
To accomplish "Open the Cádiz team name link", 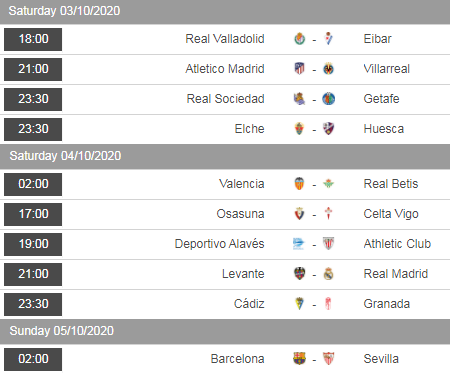I will tap(249, 304).
